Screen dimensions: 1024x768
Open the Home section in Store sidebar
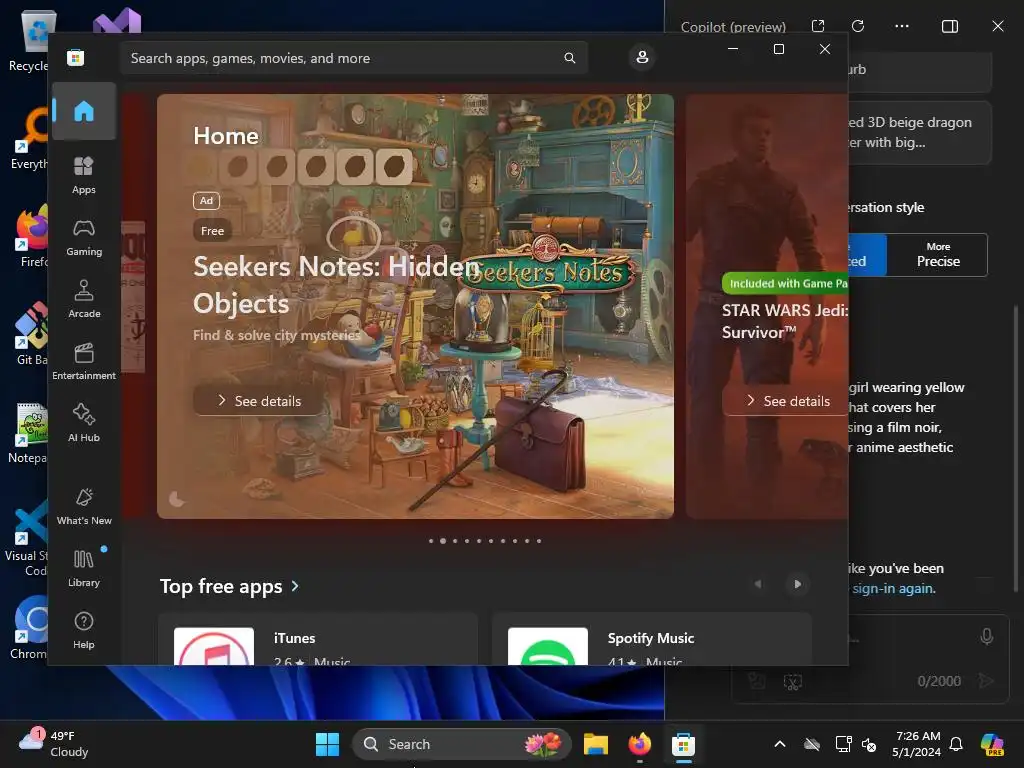[x=84, y=111]
